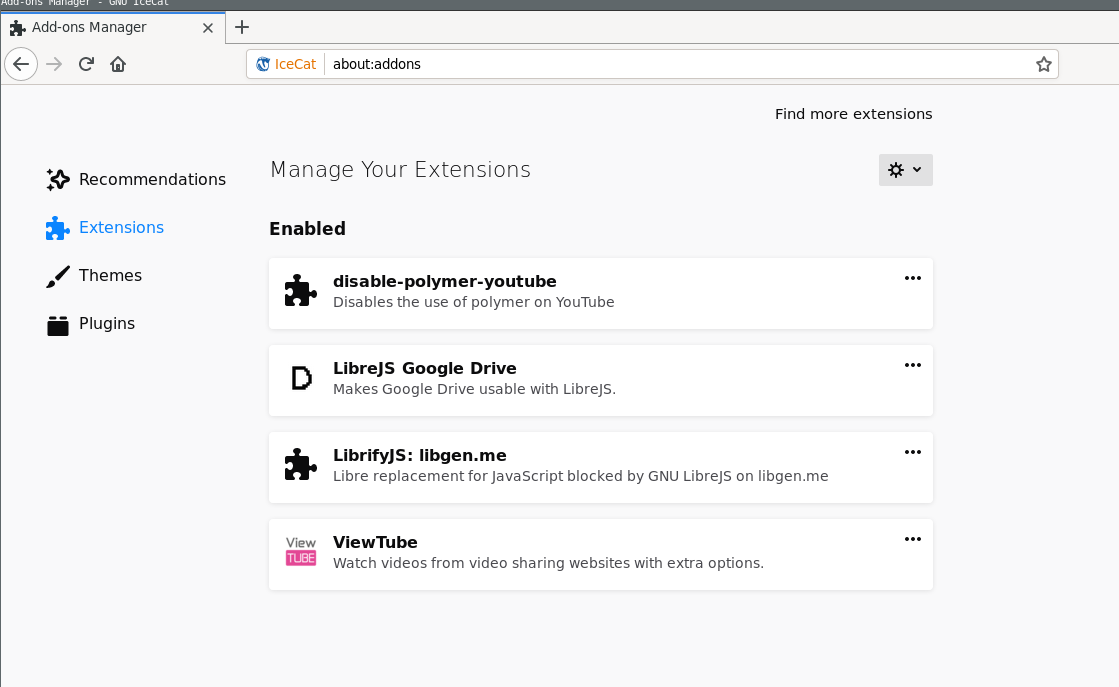Image resolution: width=1119 pixels, height=687 pixels.
Task: Click the Enabled section heading
Action: point(308,229)
